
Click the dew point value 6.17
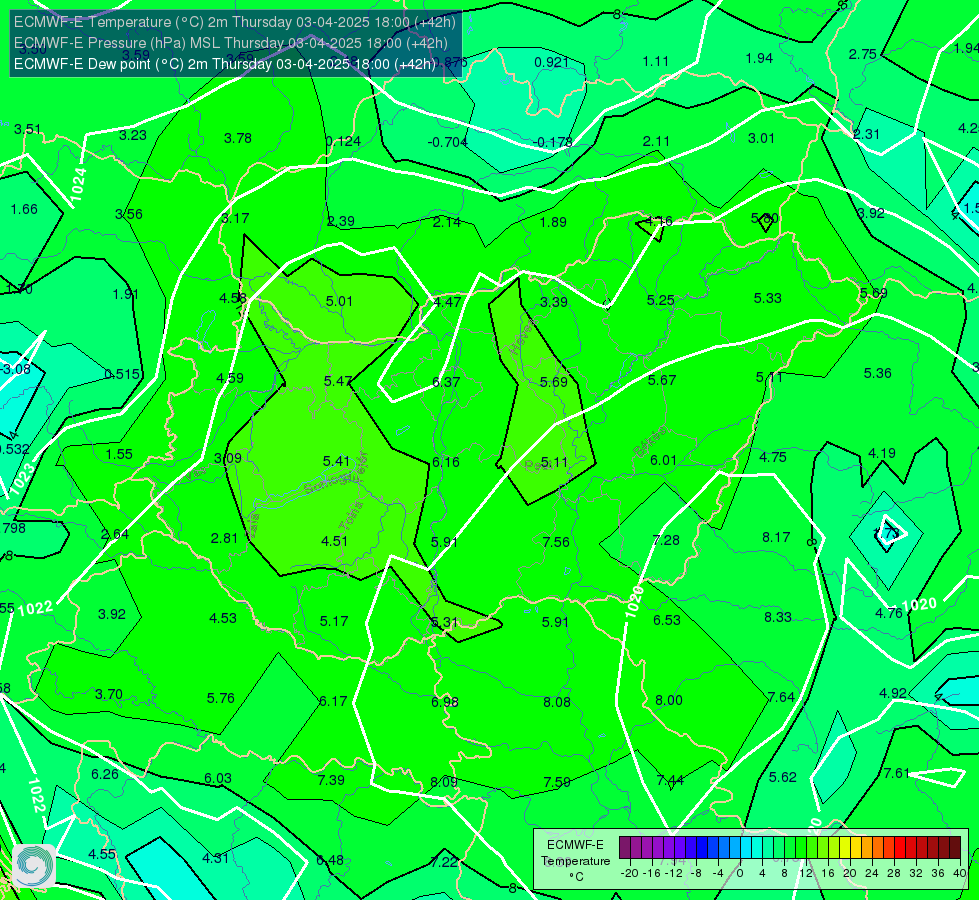(x=333, y=701)
